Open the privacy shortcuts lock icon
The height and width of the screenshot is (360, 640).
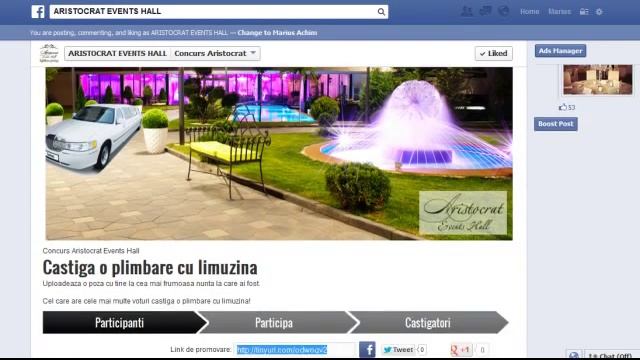click(x=584, y=12)
